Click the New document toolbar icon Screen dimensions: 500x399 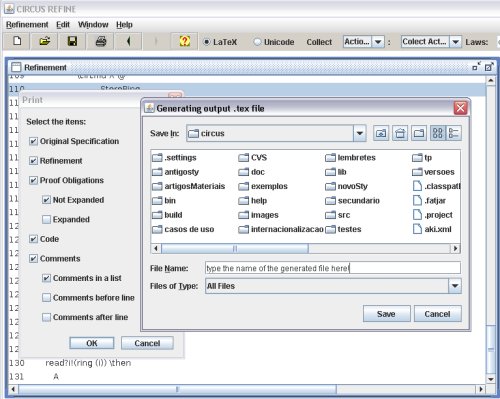(17, 41)
